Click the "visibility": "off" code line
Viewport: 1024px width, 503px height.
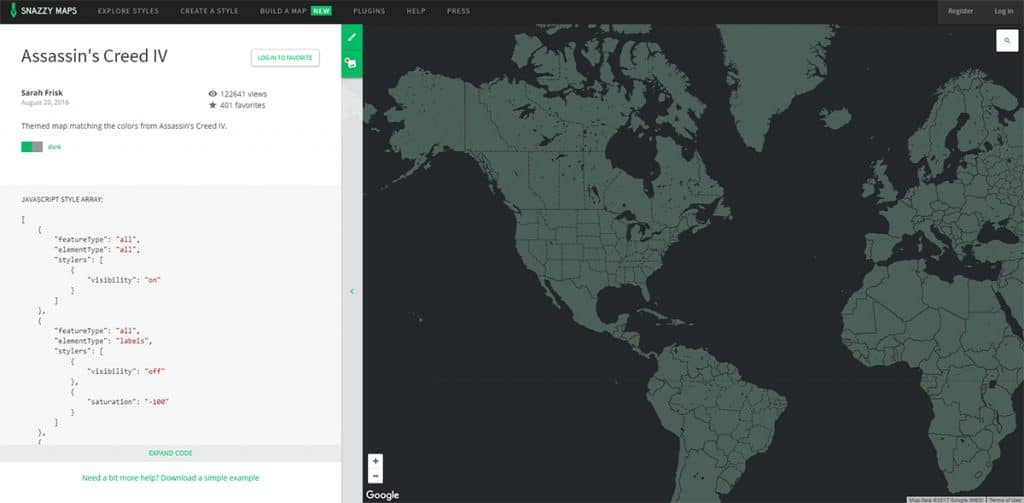pos(126,371)
